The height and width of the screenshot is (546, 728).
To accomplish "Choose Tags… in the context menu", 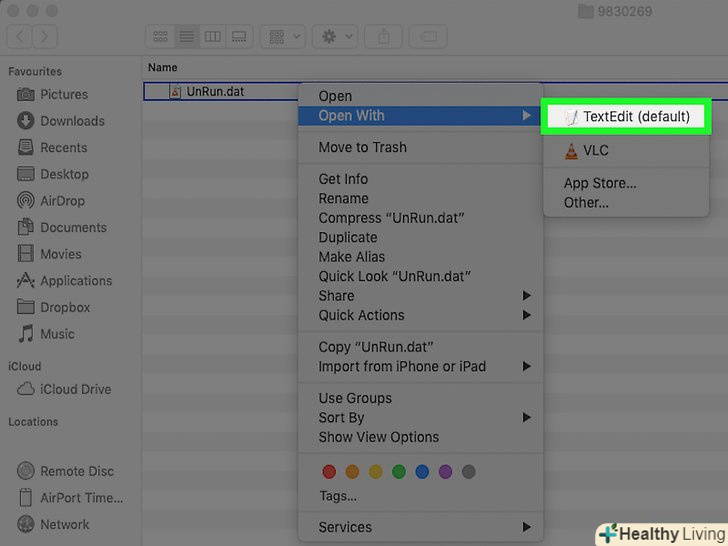I will (x=420, y=496).
